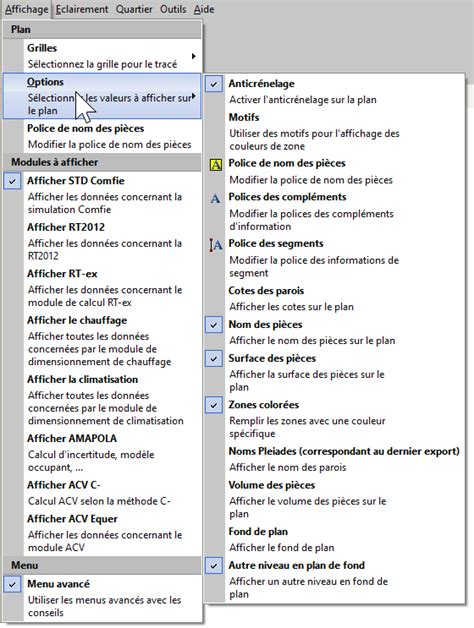This screenshot has height=628, width=474.
Task: Enable Afficher AMAPOLA module
Action: (x=102, y=453)
